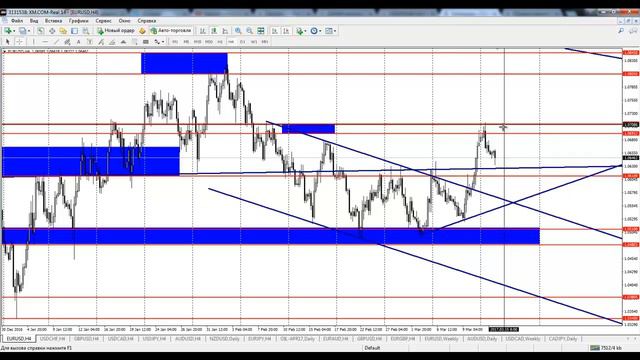Screen dimensions: 640x360
Task: Open the Графики menu
Action: pos(78,20)
